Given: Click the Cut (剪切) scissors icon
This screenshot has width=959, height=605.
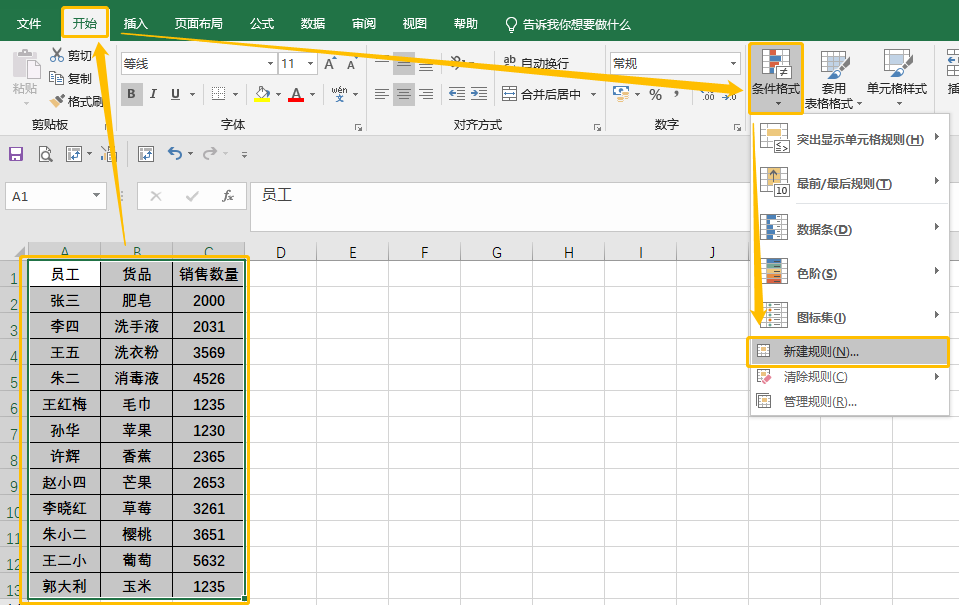Looking at the screenshot, I should pos(57,55).
